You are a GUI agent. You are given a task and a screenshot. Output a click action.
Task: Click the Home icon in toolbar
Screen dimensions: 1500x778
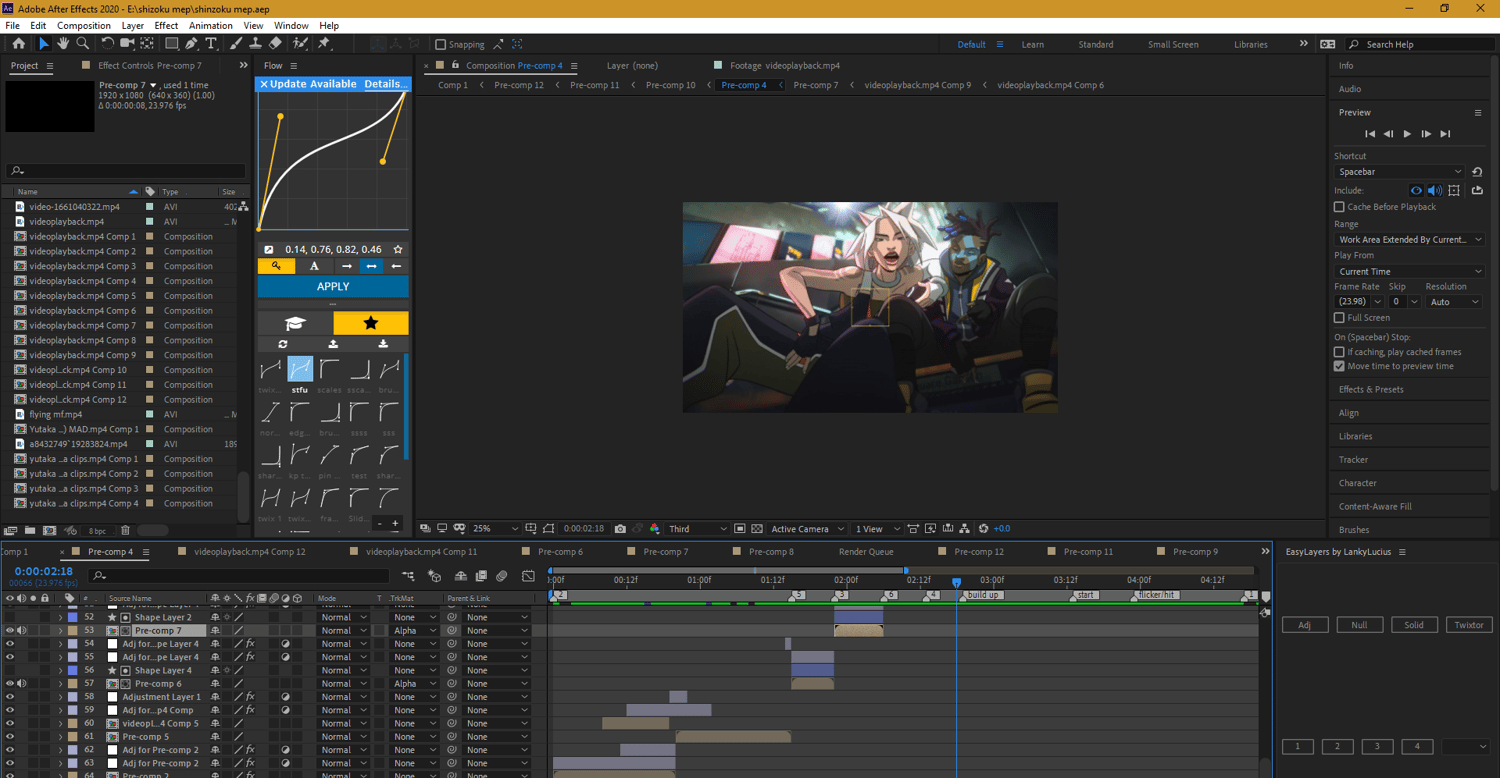(x=18, y=44)
